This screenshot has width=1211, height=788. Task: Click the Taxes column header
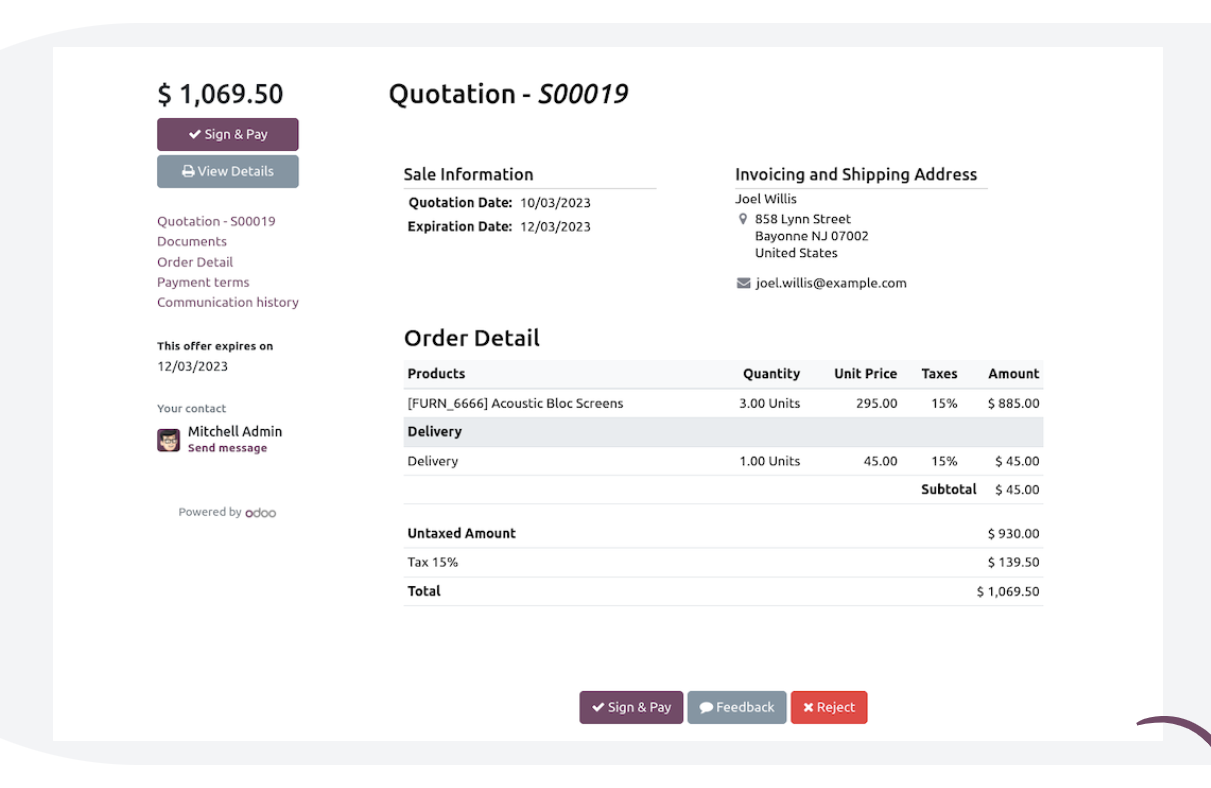[939, 374]
